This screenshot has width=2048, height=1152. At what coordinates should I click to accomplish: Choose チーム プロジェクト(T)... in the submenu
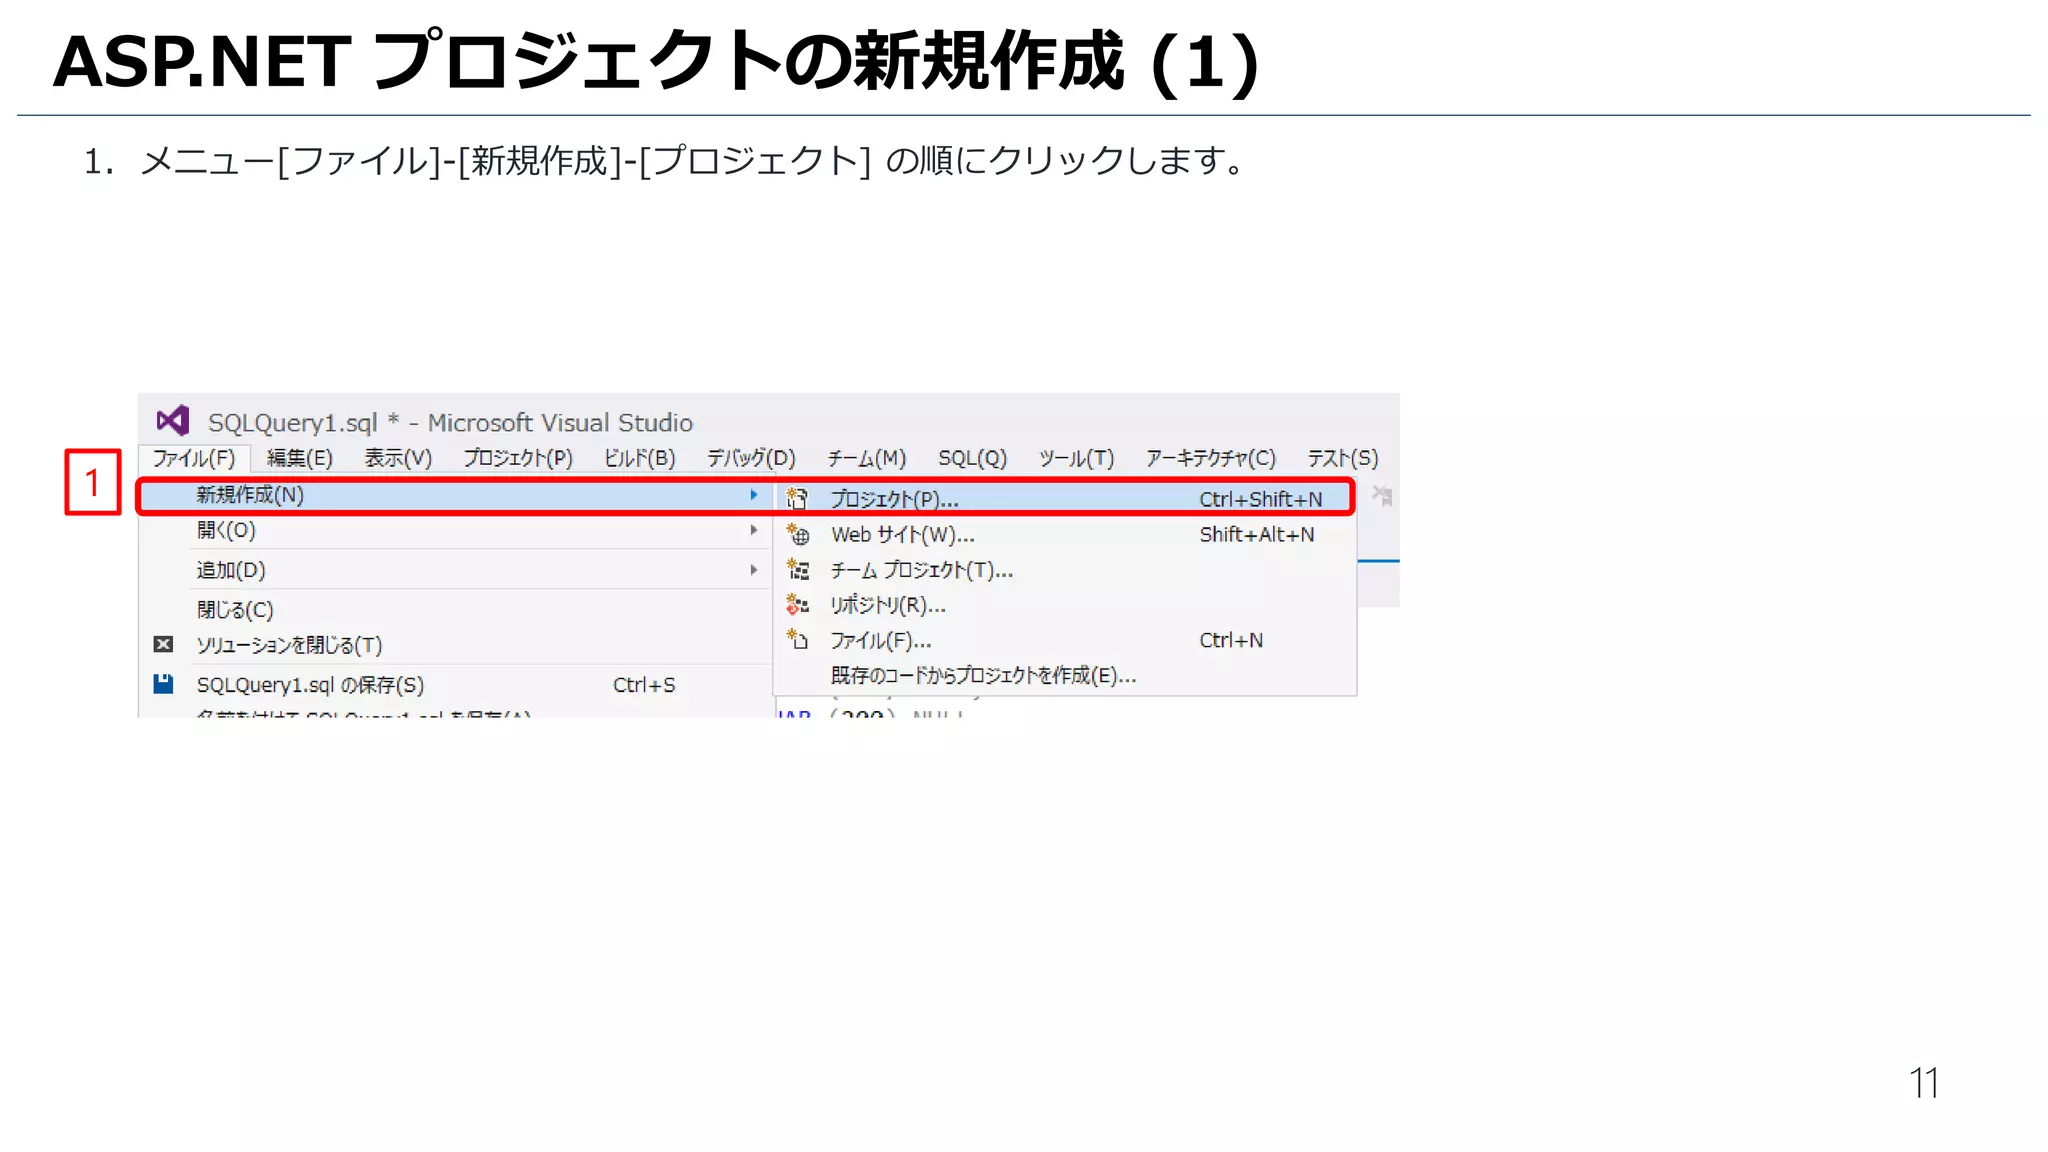(x=1065, y=570)
